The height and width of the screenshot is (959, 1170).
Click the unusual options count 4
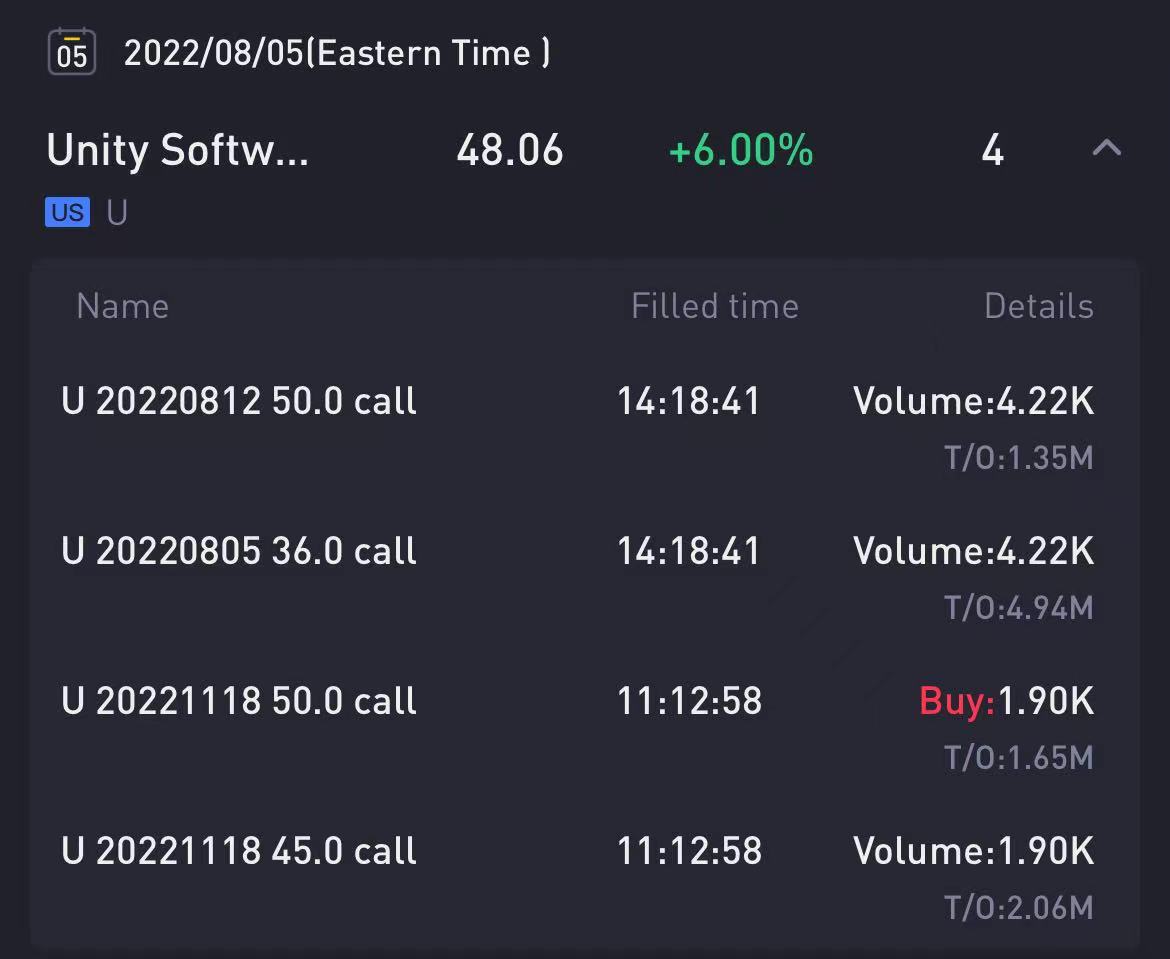pyautogui.click(x=992, y=150)
